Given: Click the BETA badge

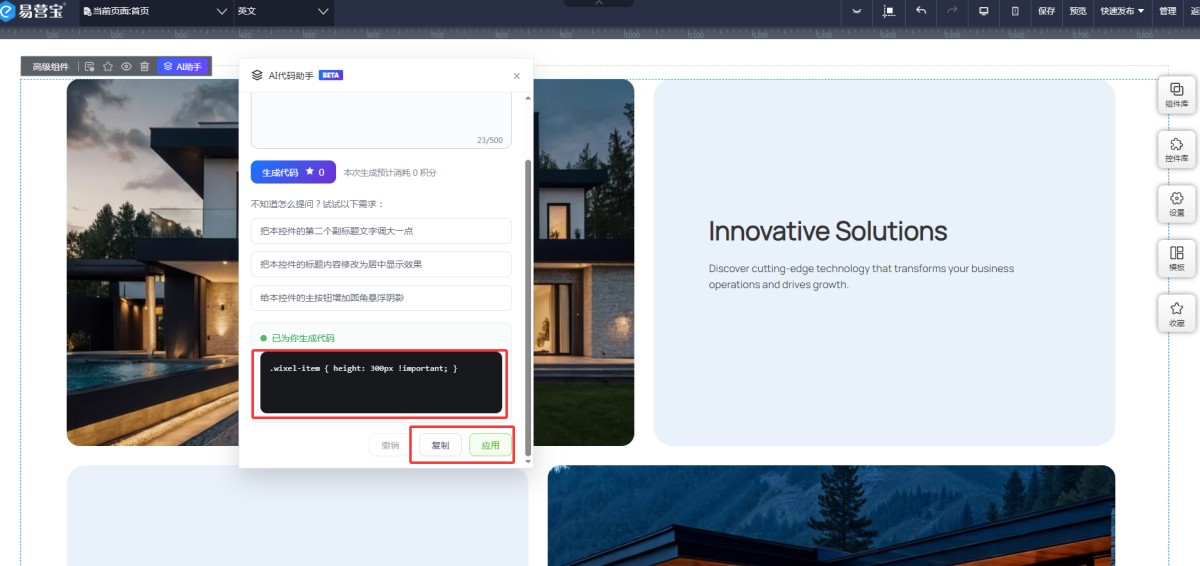Looking at the screenshot, I should 331,75.
